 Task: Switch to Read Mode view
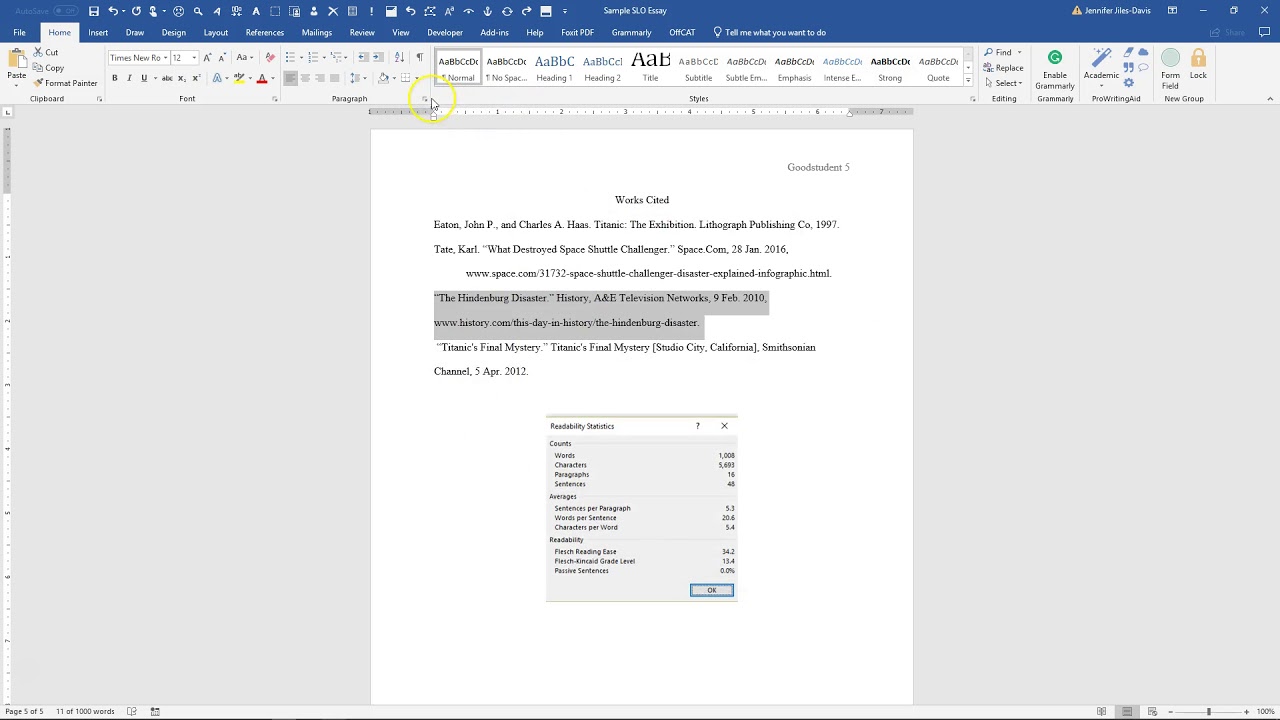tap(1102, 711)
